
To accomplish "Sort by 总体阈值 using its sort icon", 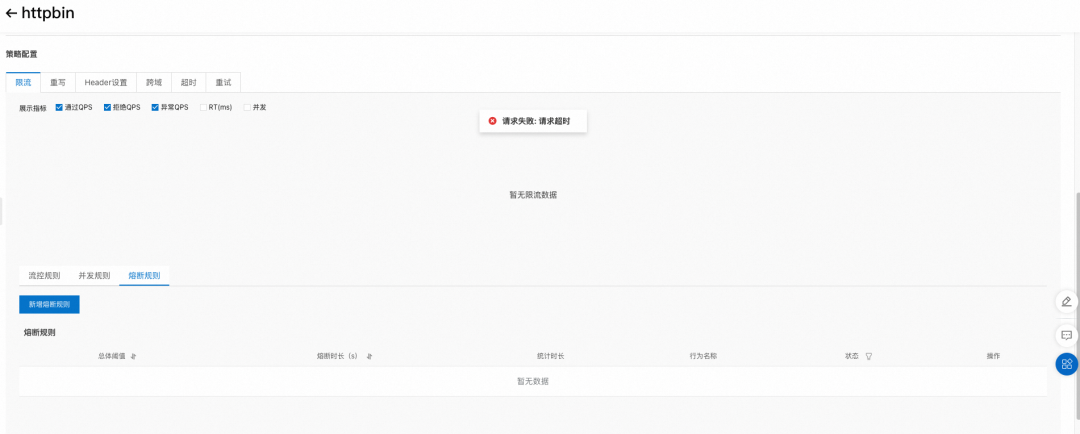I will 134,356.
